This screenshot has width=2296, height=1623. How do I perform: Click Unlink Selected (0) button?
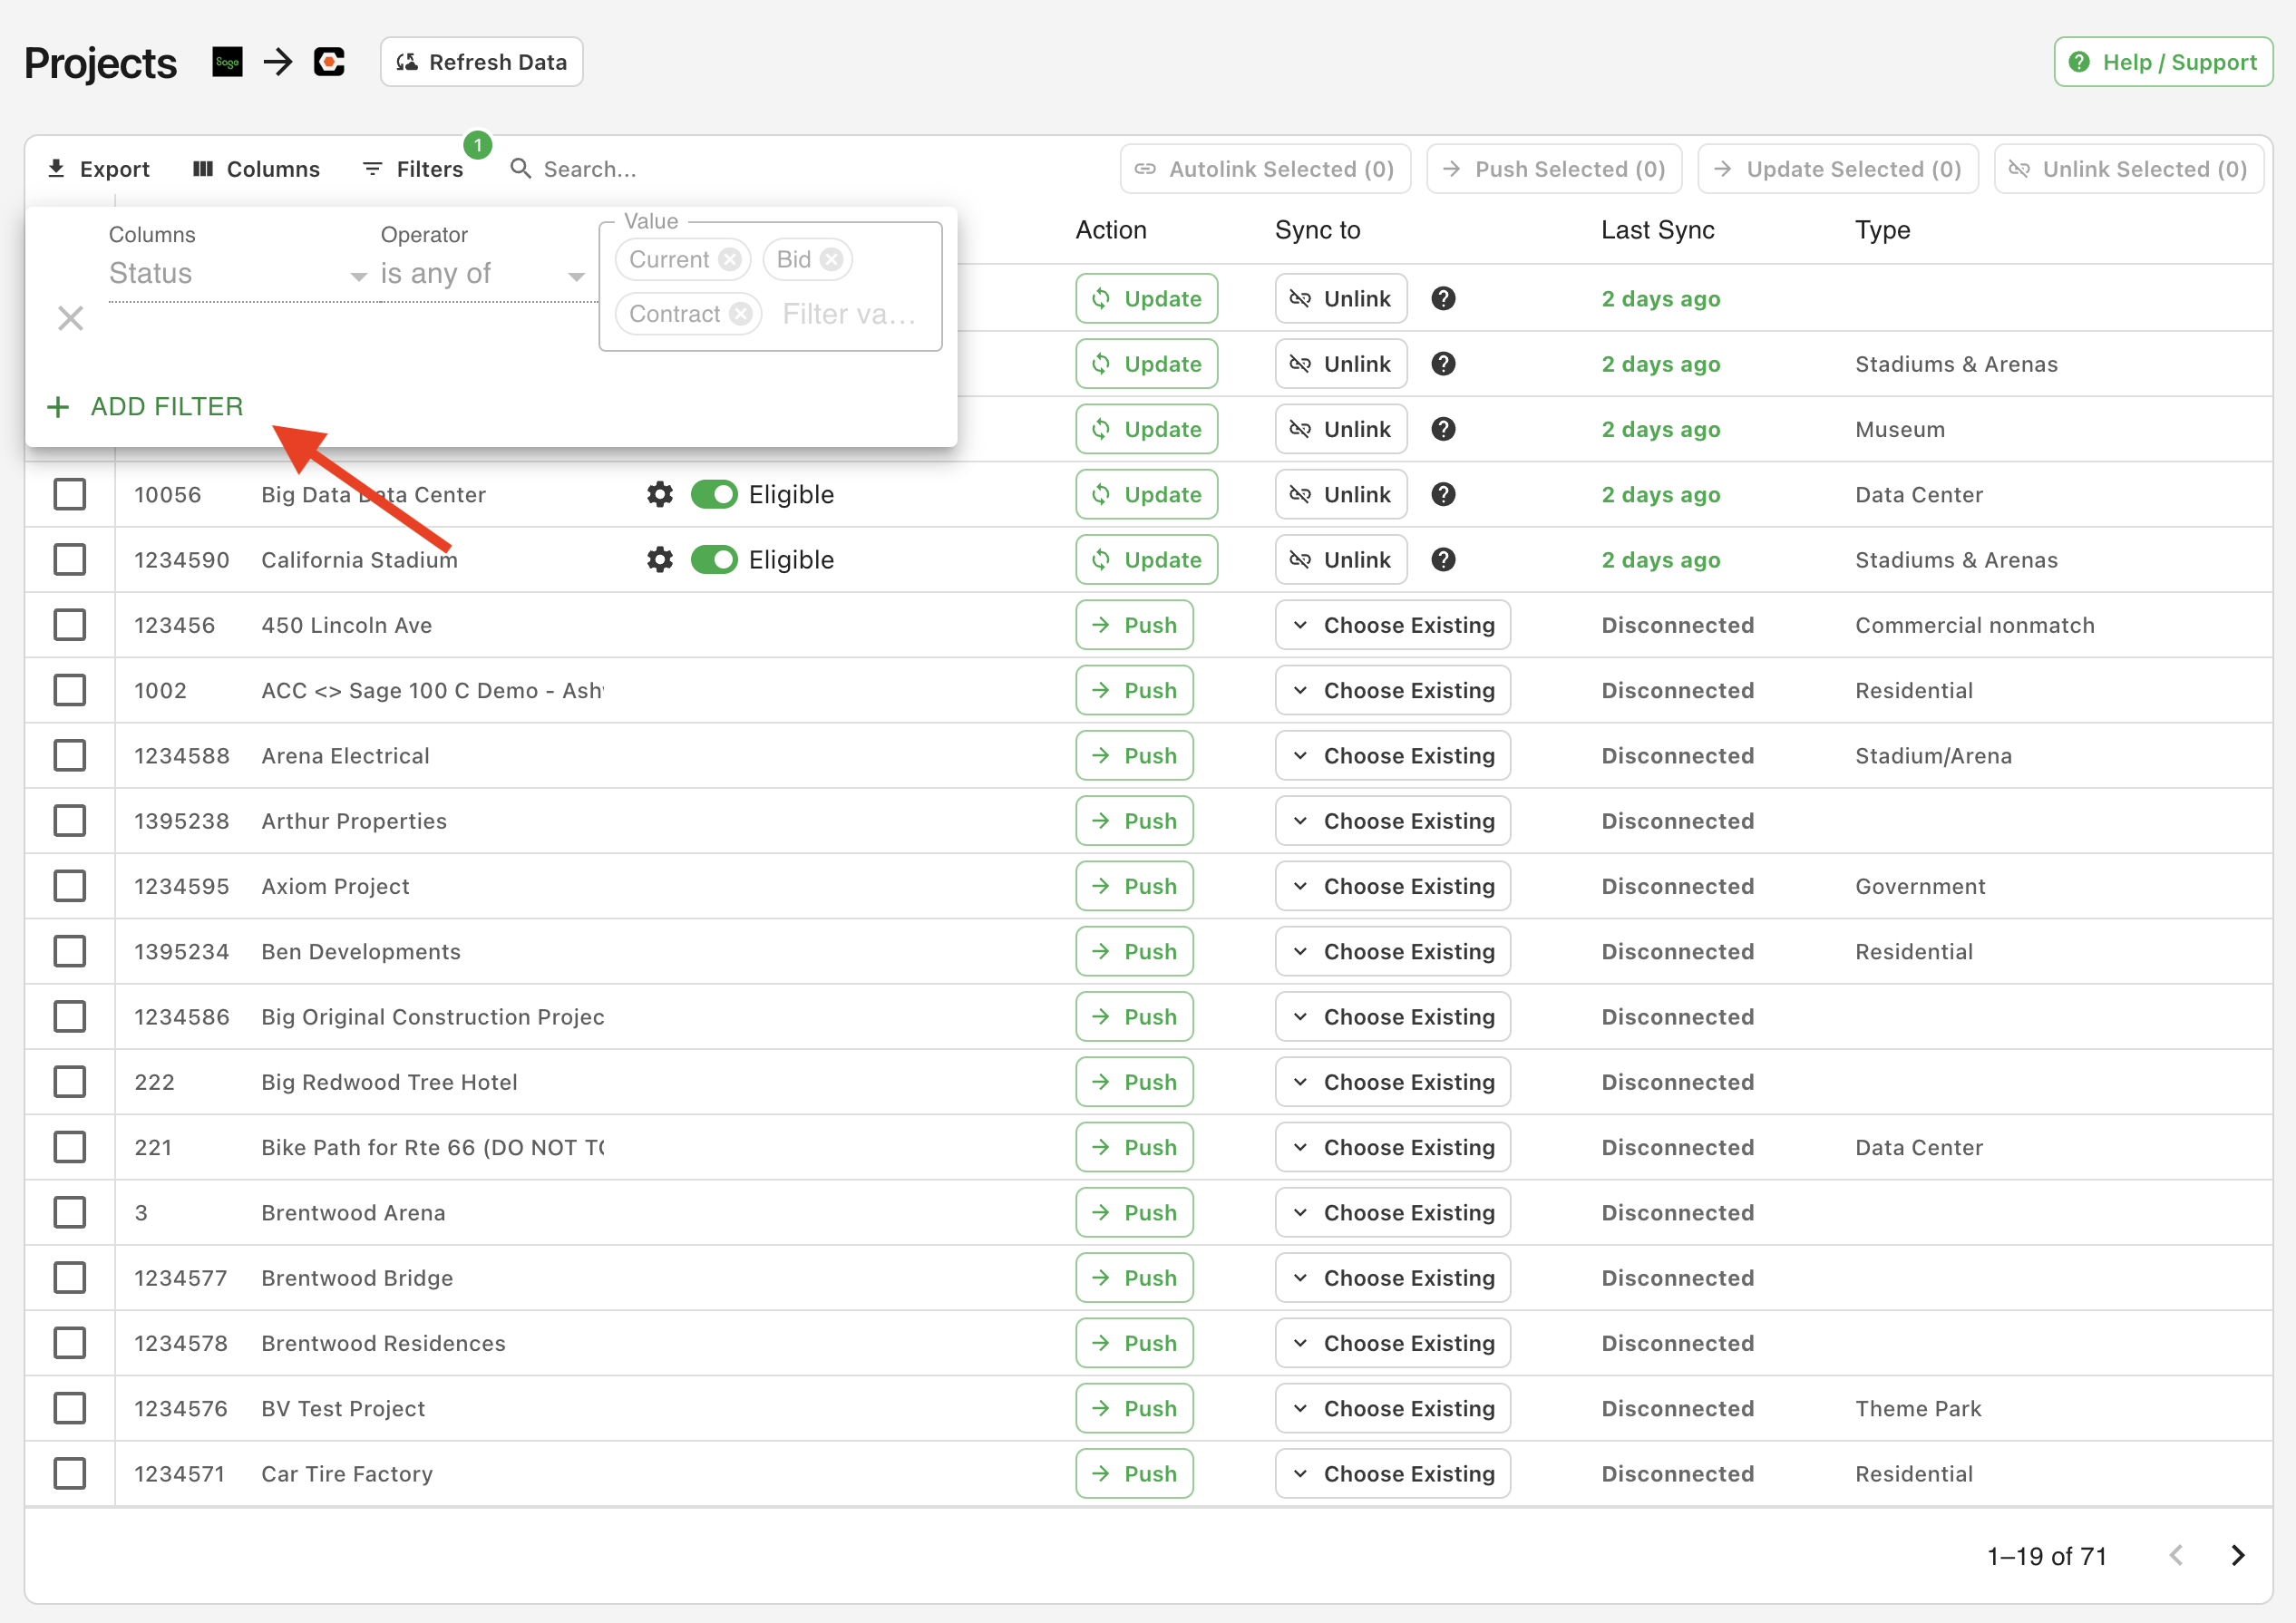point(2129,168)
